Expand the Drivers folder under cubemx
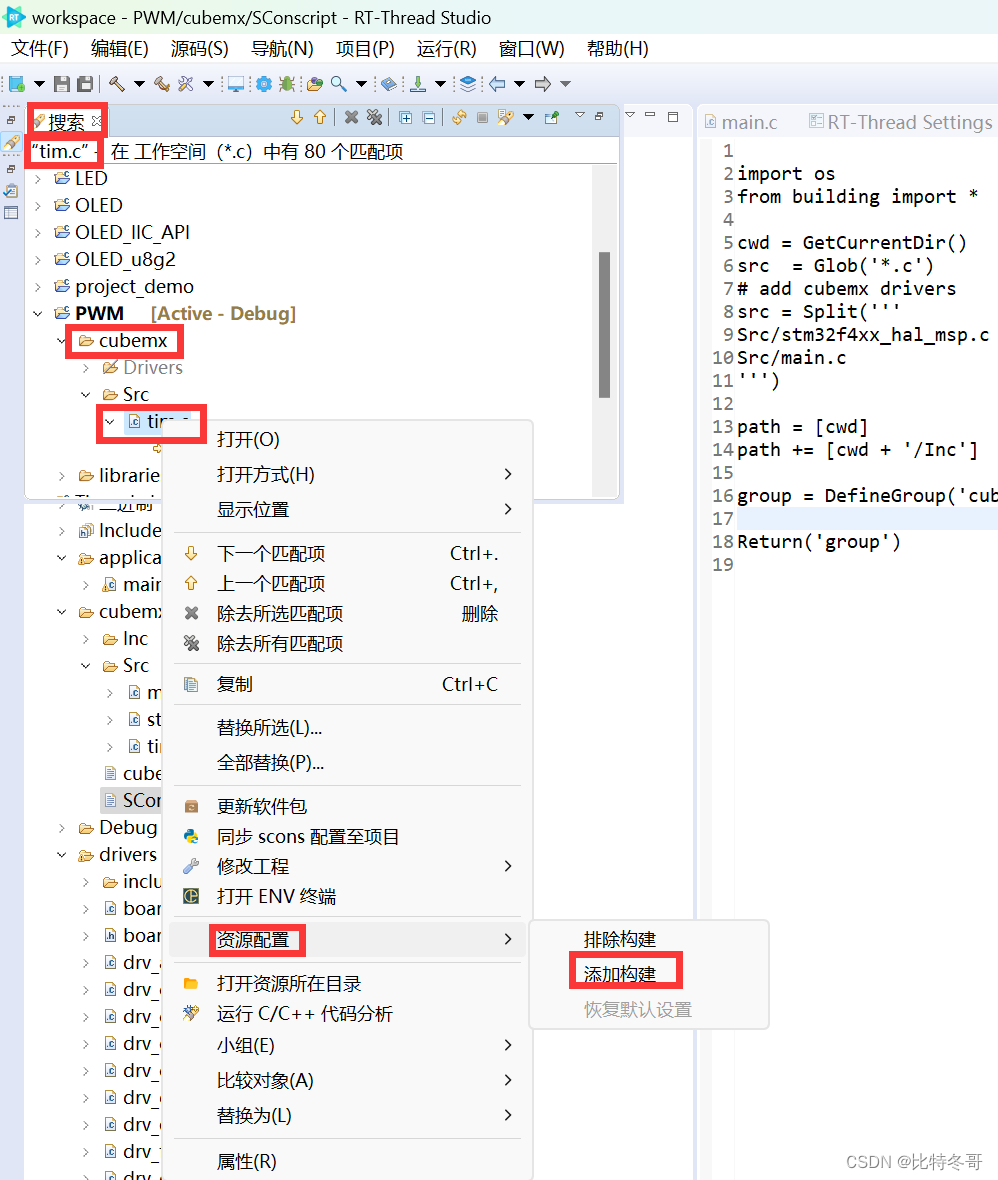998x1180 pixels. pyautogui.click(x=86, y=368)
